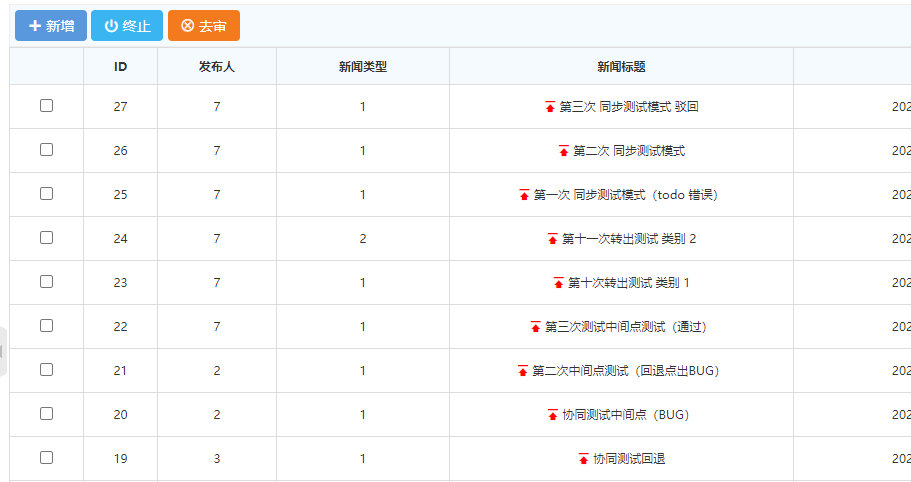911x482 pixels.
Task: Check the checkbox for row ID 27
Action: [46, 106]
